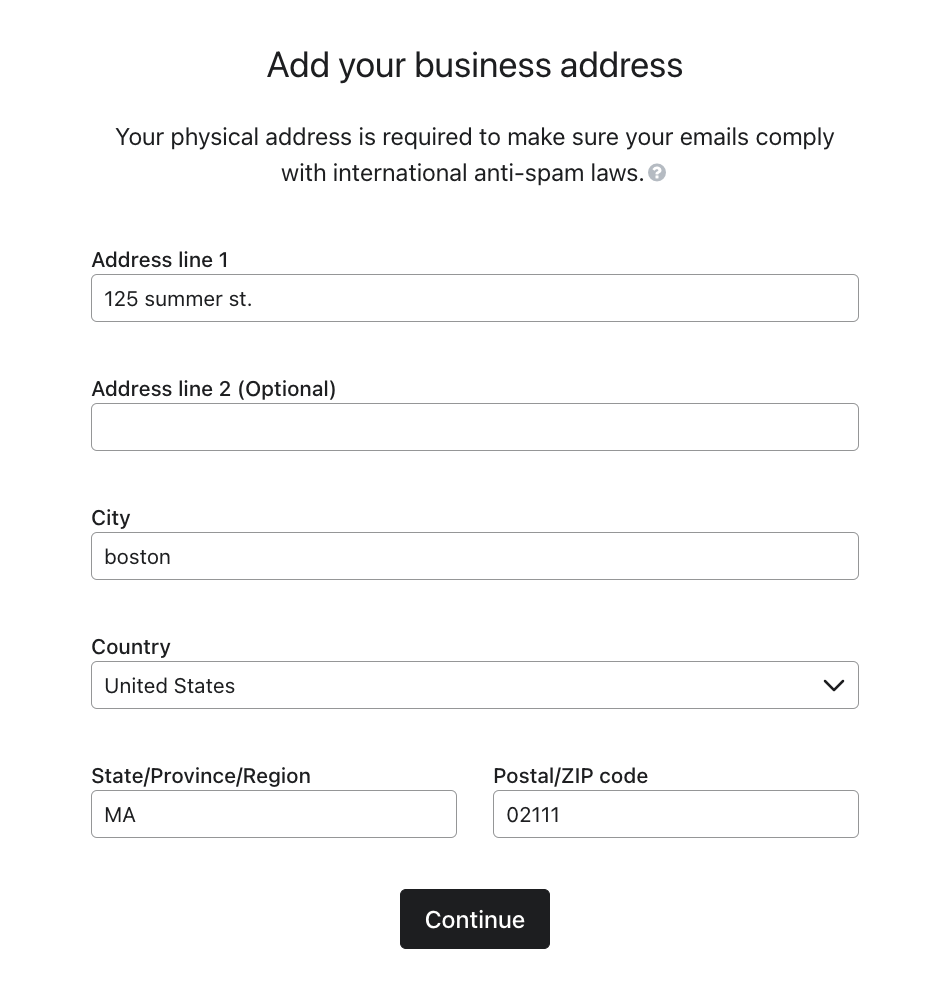Click the Add your business address heading
Image resolution: width=952 pixels, height=998 pixels.
coord(475,65)
